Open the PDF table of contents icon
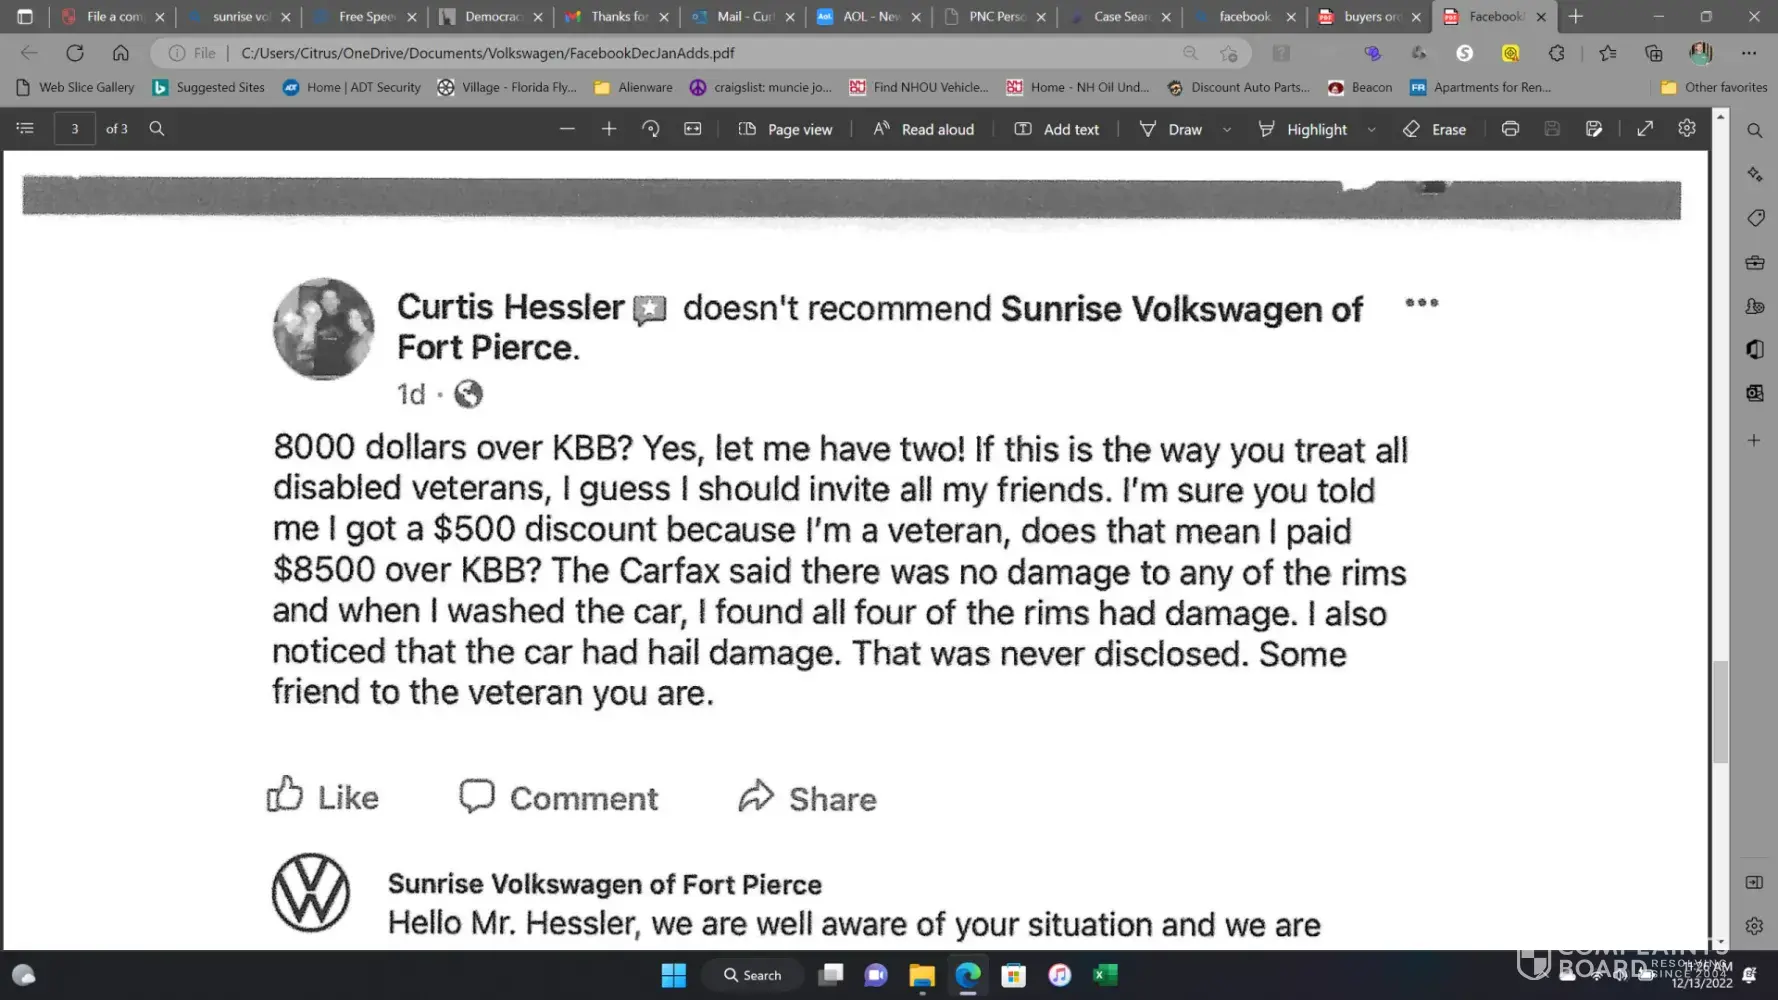Screen dimensions: 1778x1000 25,129
